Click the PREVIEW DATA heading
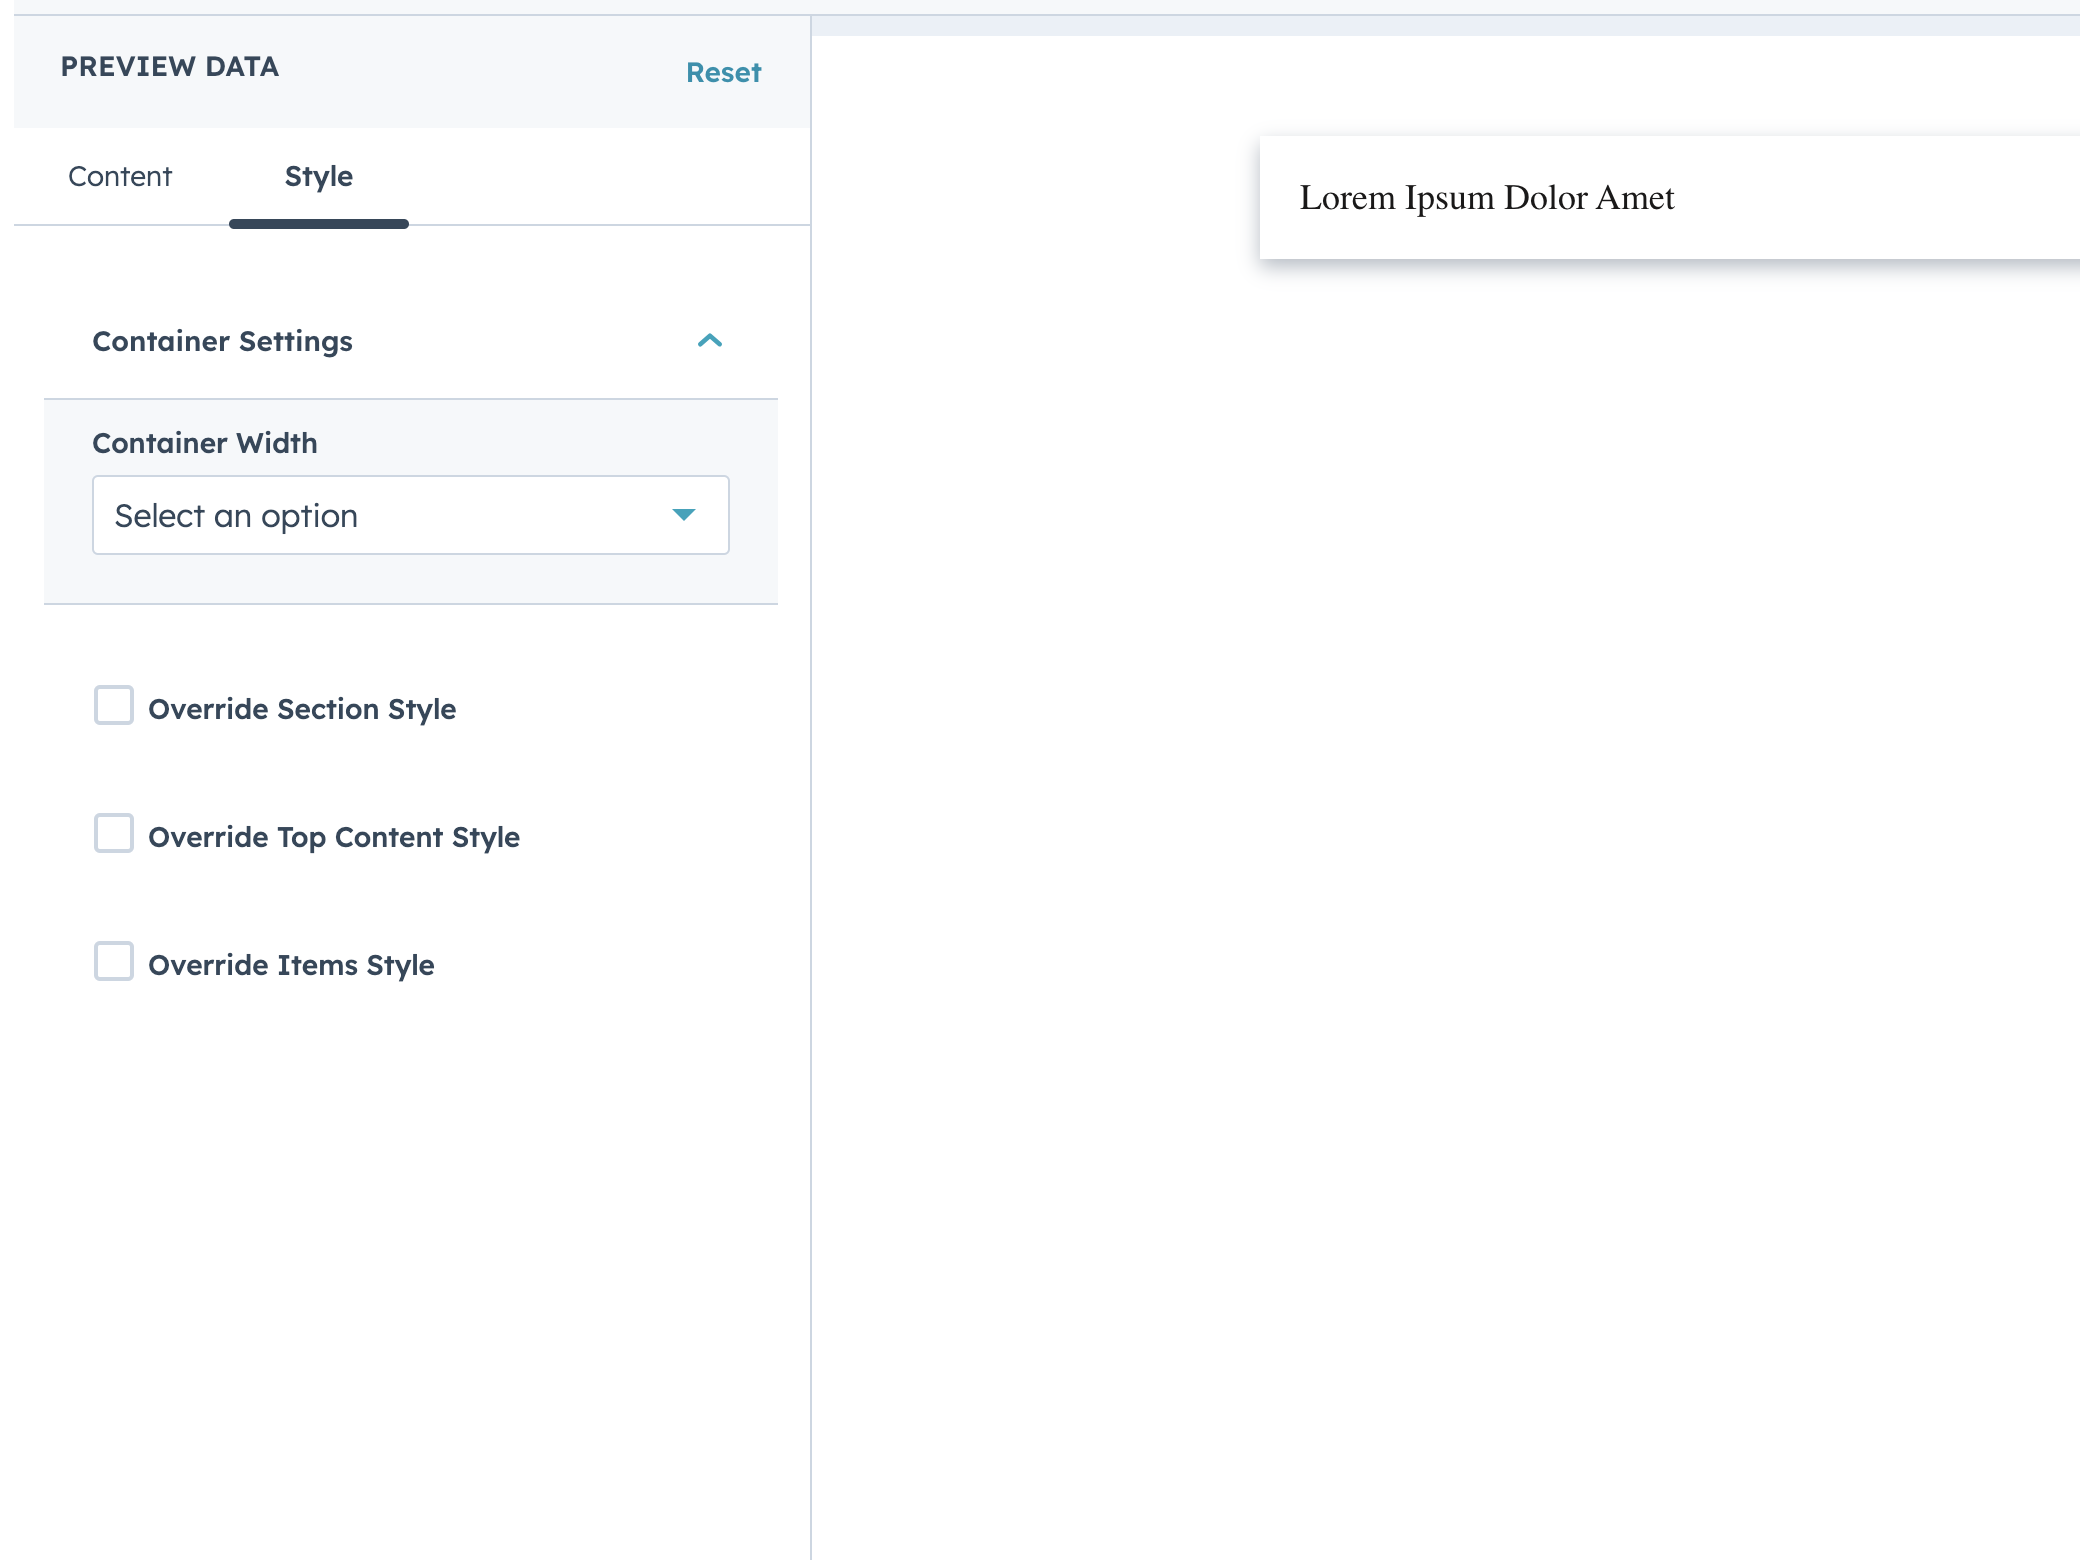This screenshot has width=2080, height=1560. (x=170, y=66)
